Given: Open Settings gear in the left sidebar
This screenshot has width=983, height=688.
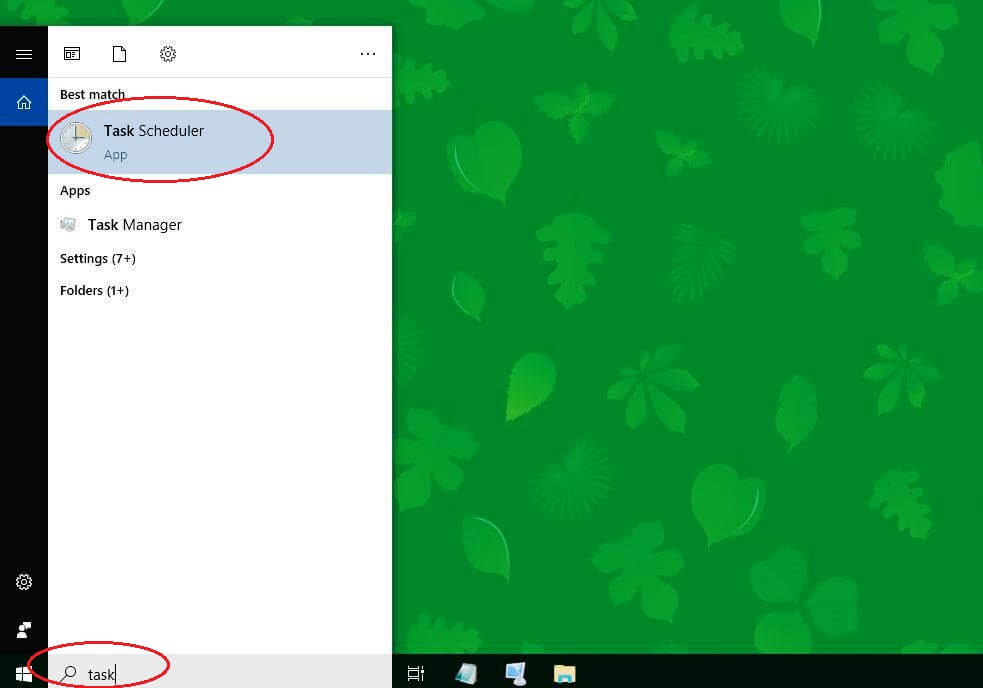Looking at the screenshot, I should 24,582.
